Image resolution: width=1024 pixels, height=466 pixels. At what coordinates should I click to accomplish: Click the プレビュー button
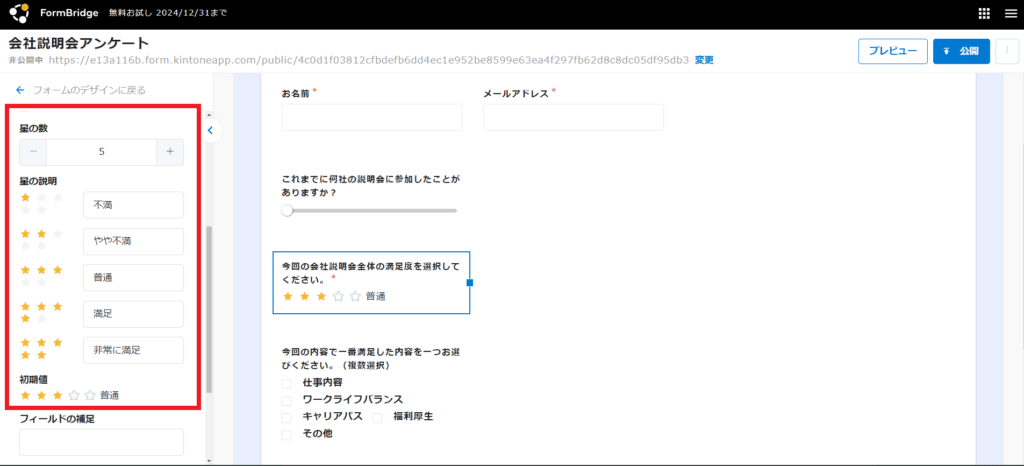click(x=892, y=51)
